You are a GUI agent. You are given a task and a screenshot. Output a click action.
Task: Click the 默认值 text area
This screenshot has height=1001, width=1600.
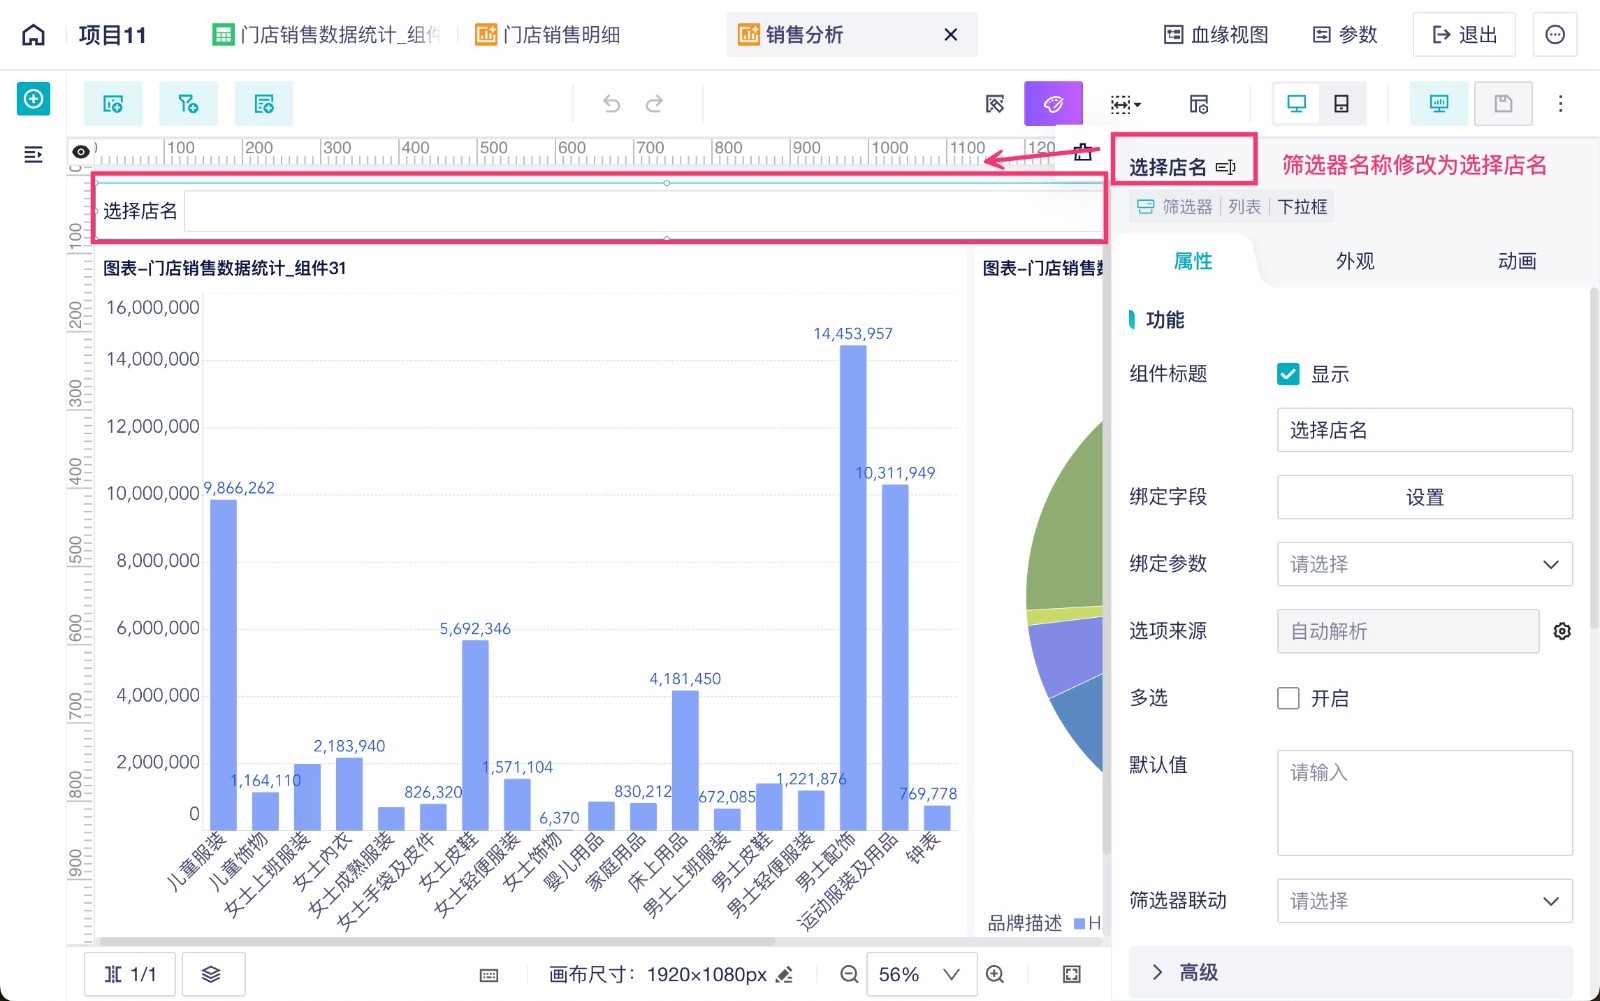1424,803
